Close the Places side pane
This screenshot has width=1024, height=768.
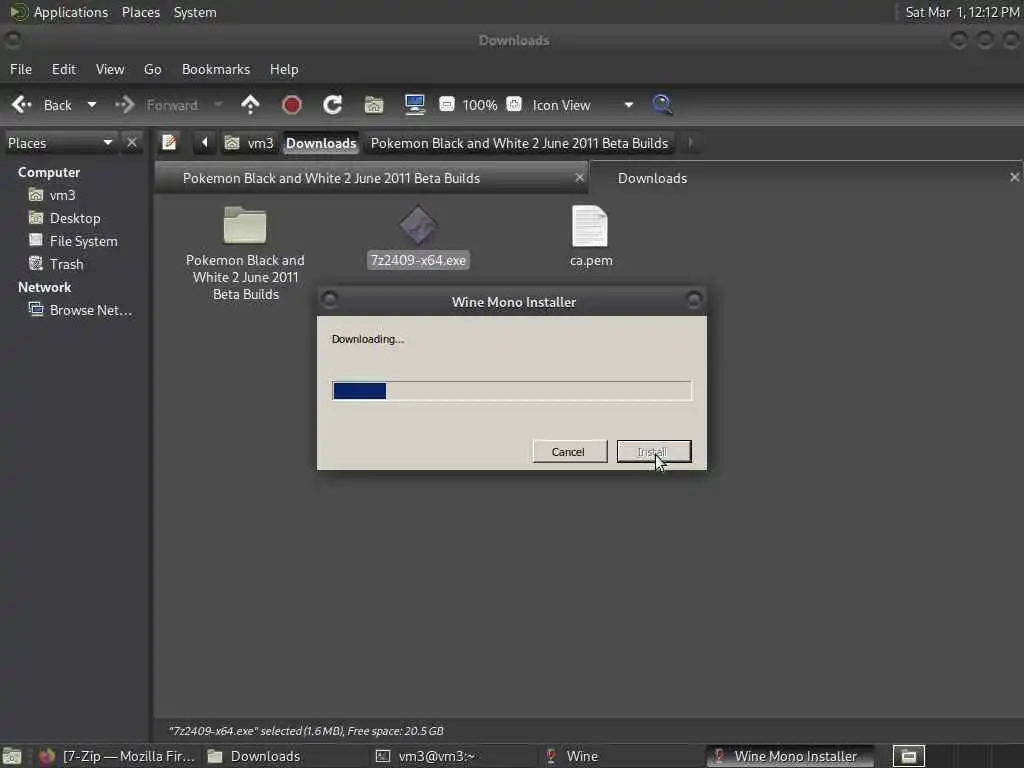(132, 142)
